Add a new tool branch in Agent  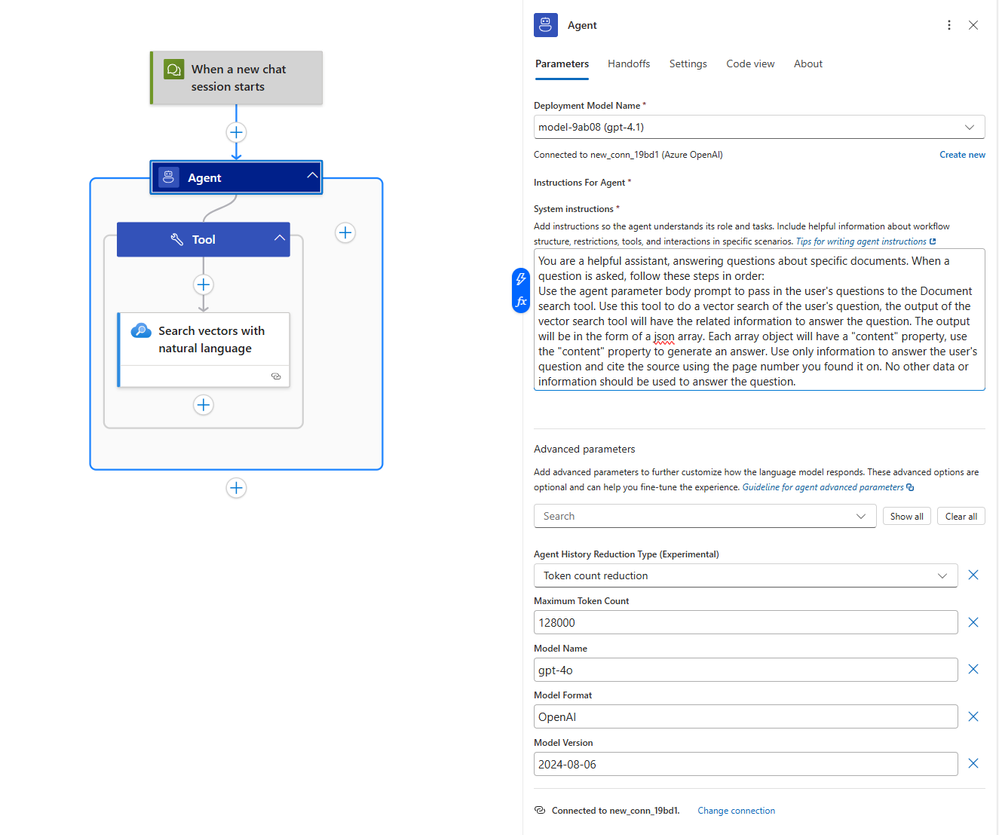point(345,232)
